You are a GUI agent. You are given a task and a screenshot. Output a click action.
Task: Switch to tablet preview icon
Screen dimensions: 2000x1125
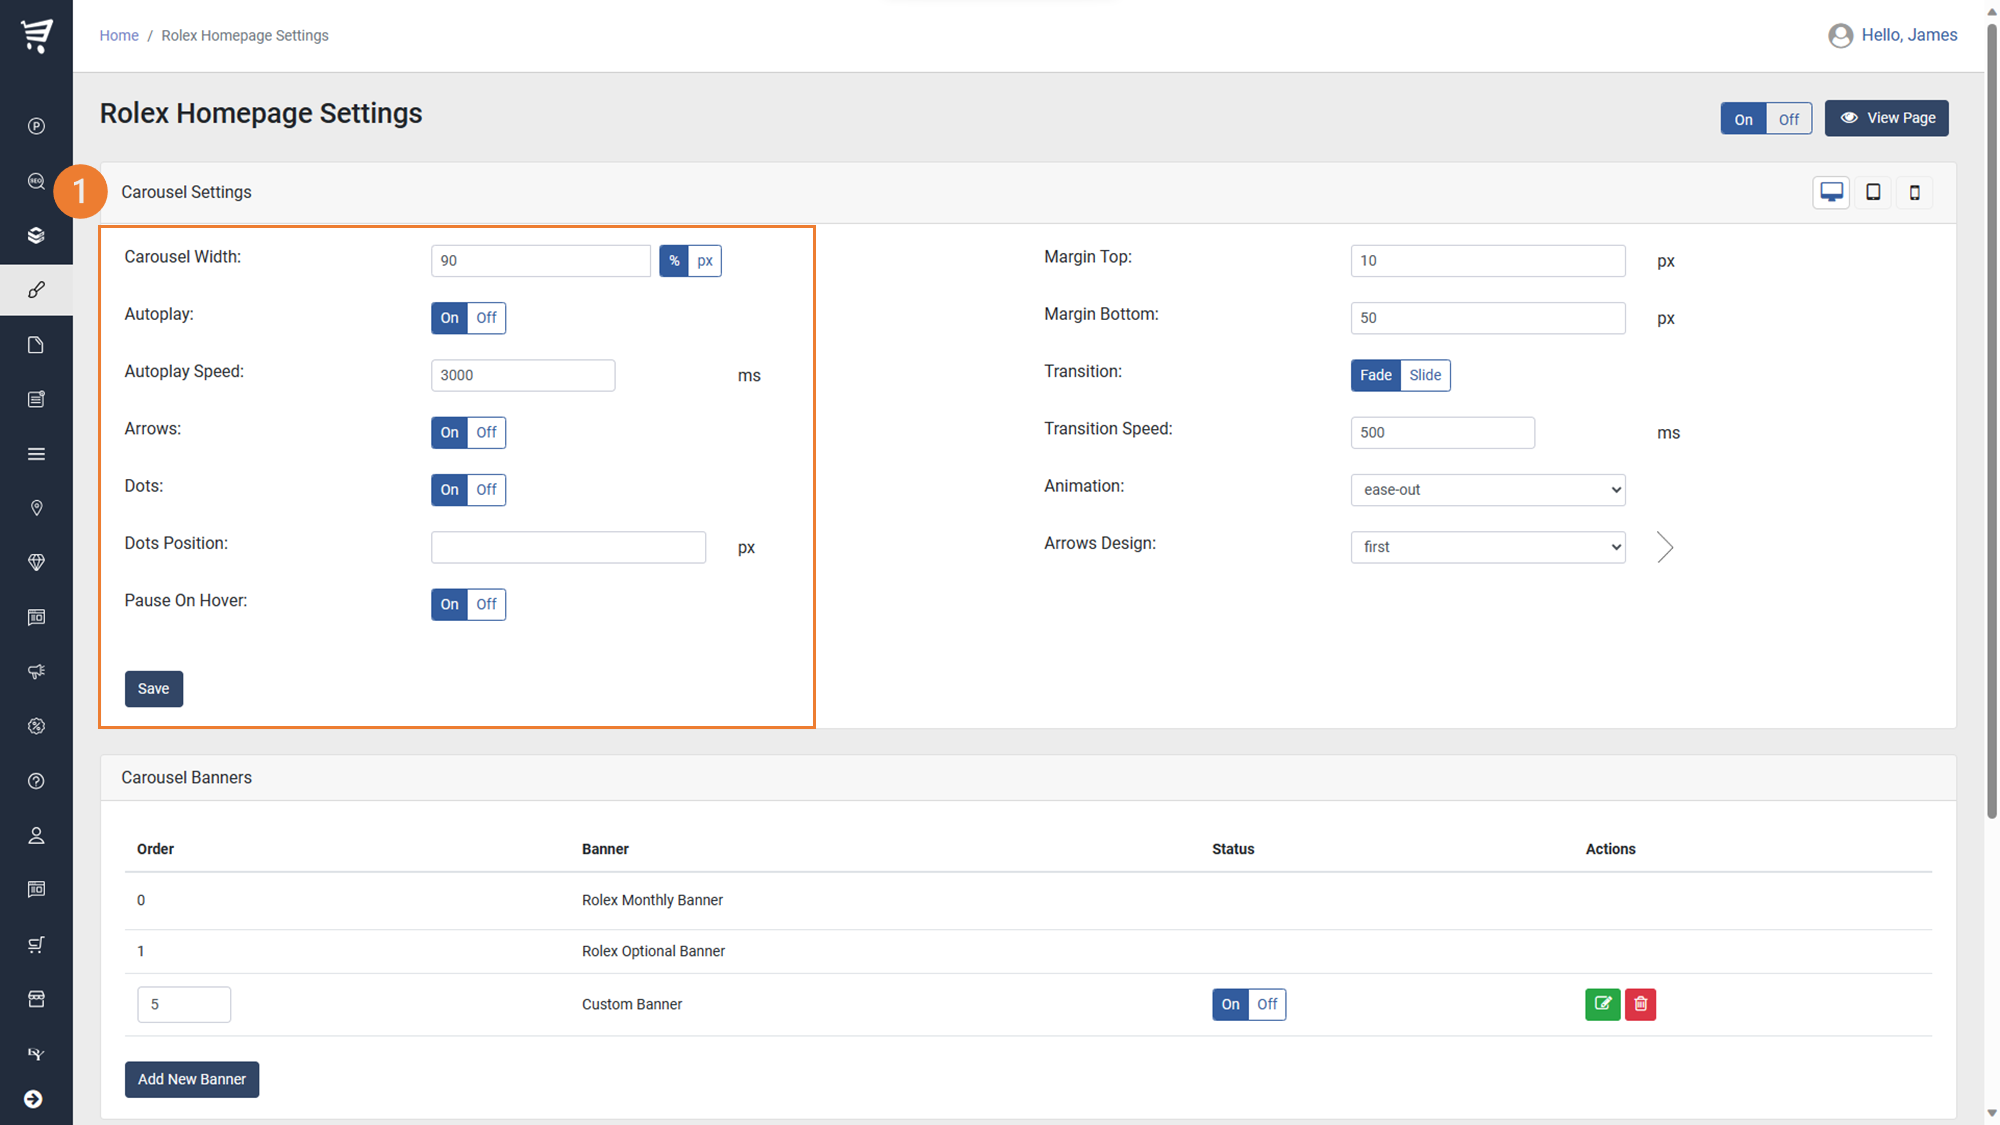coord(1873,192)
